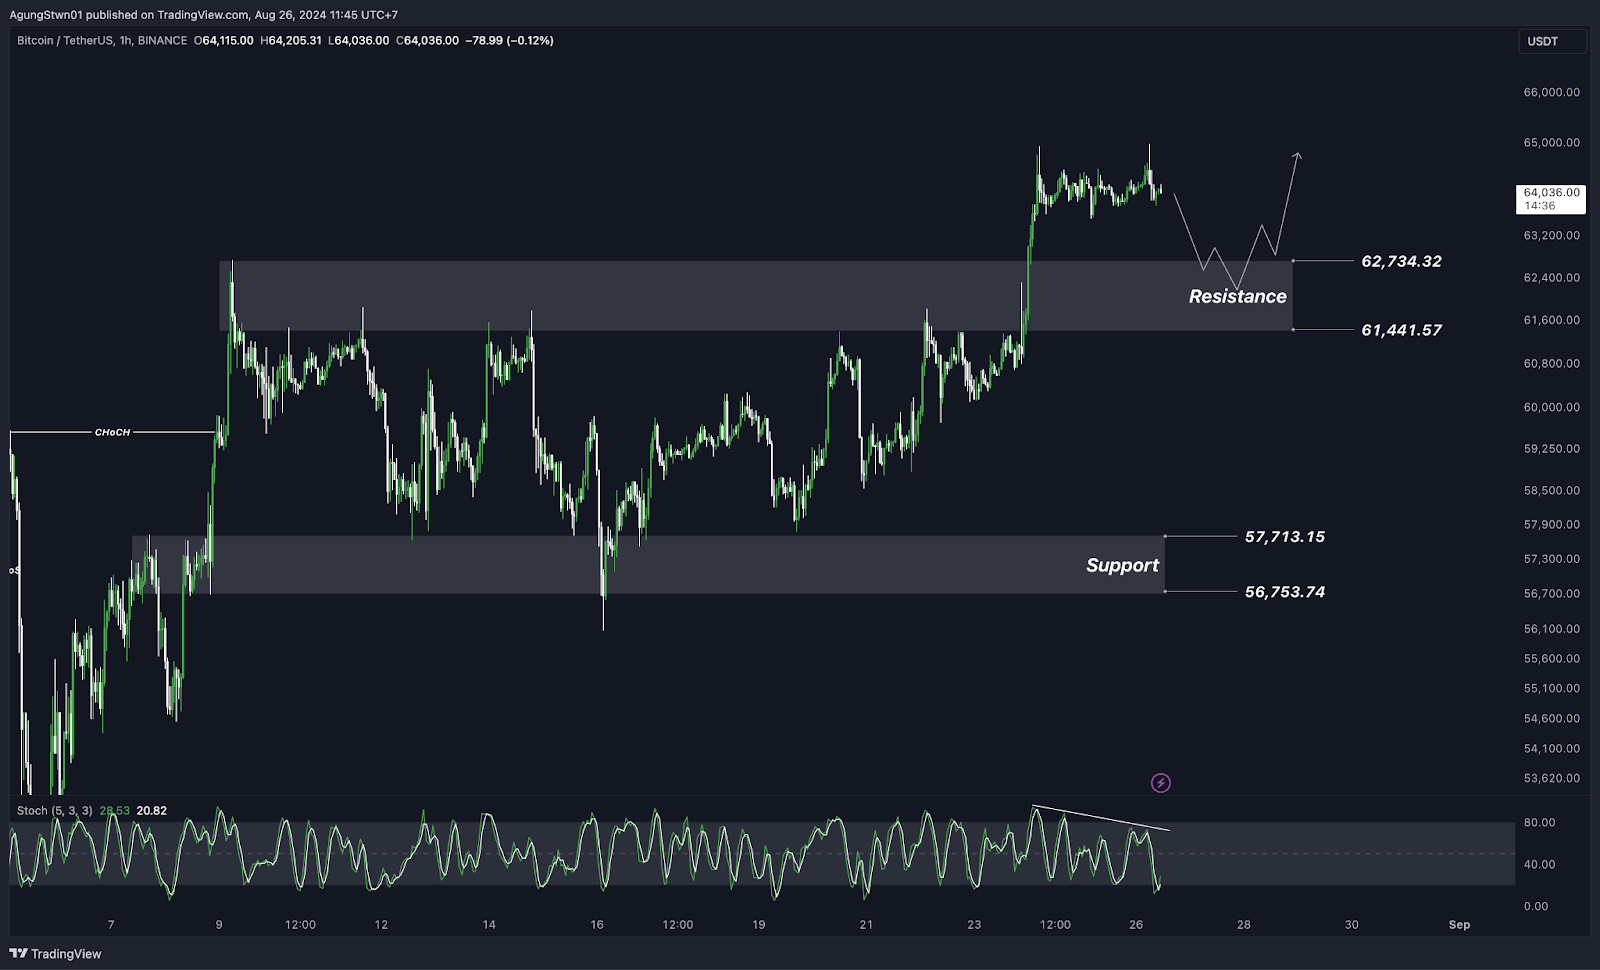The image size is (1600, 970).
Task: Click the 57,713.15 support price label
Action: [1284, 537]
